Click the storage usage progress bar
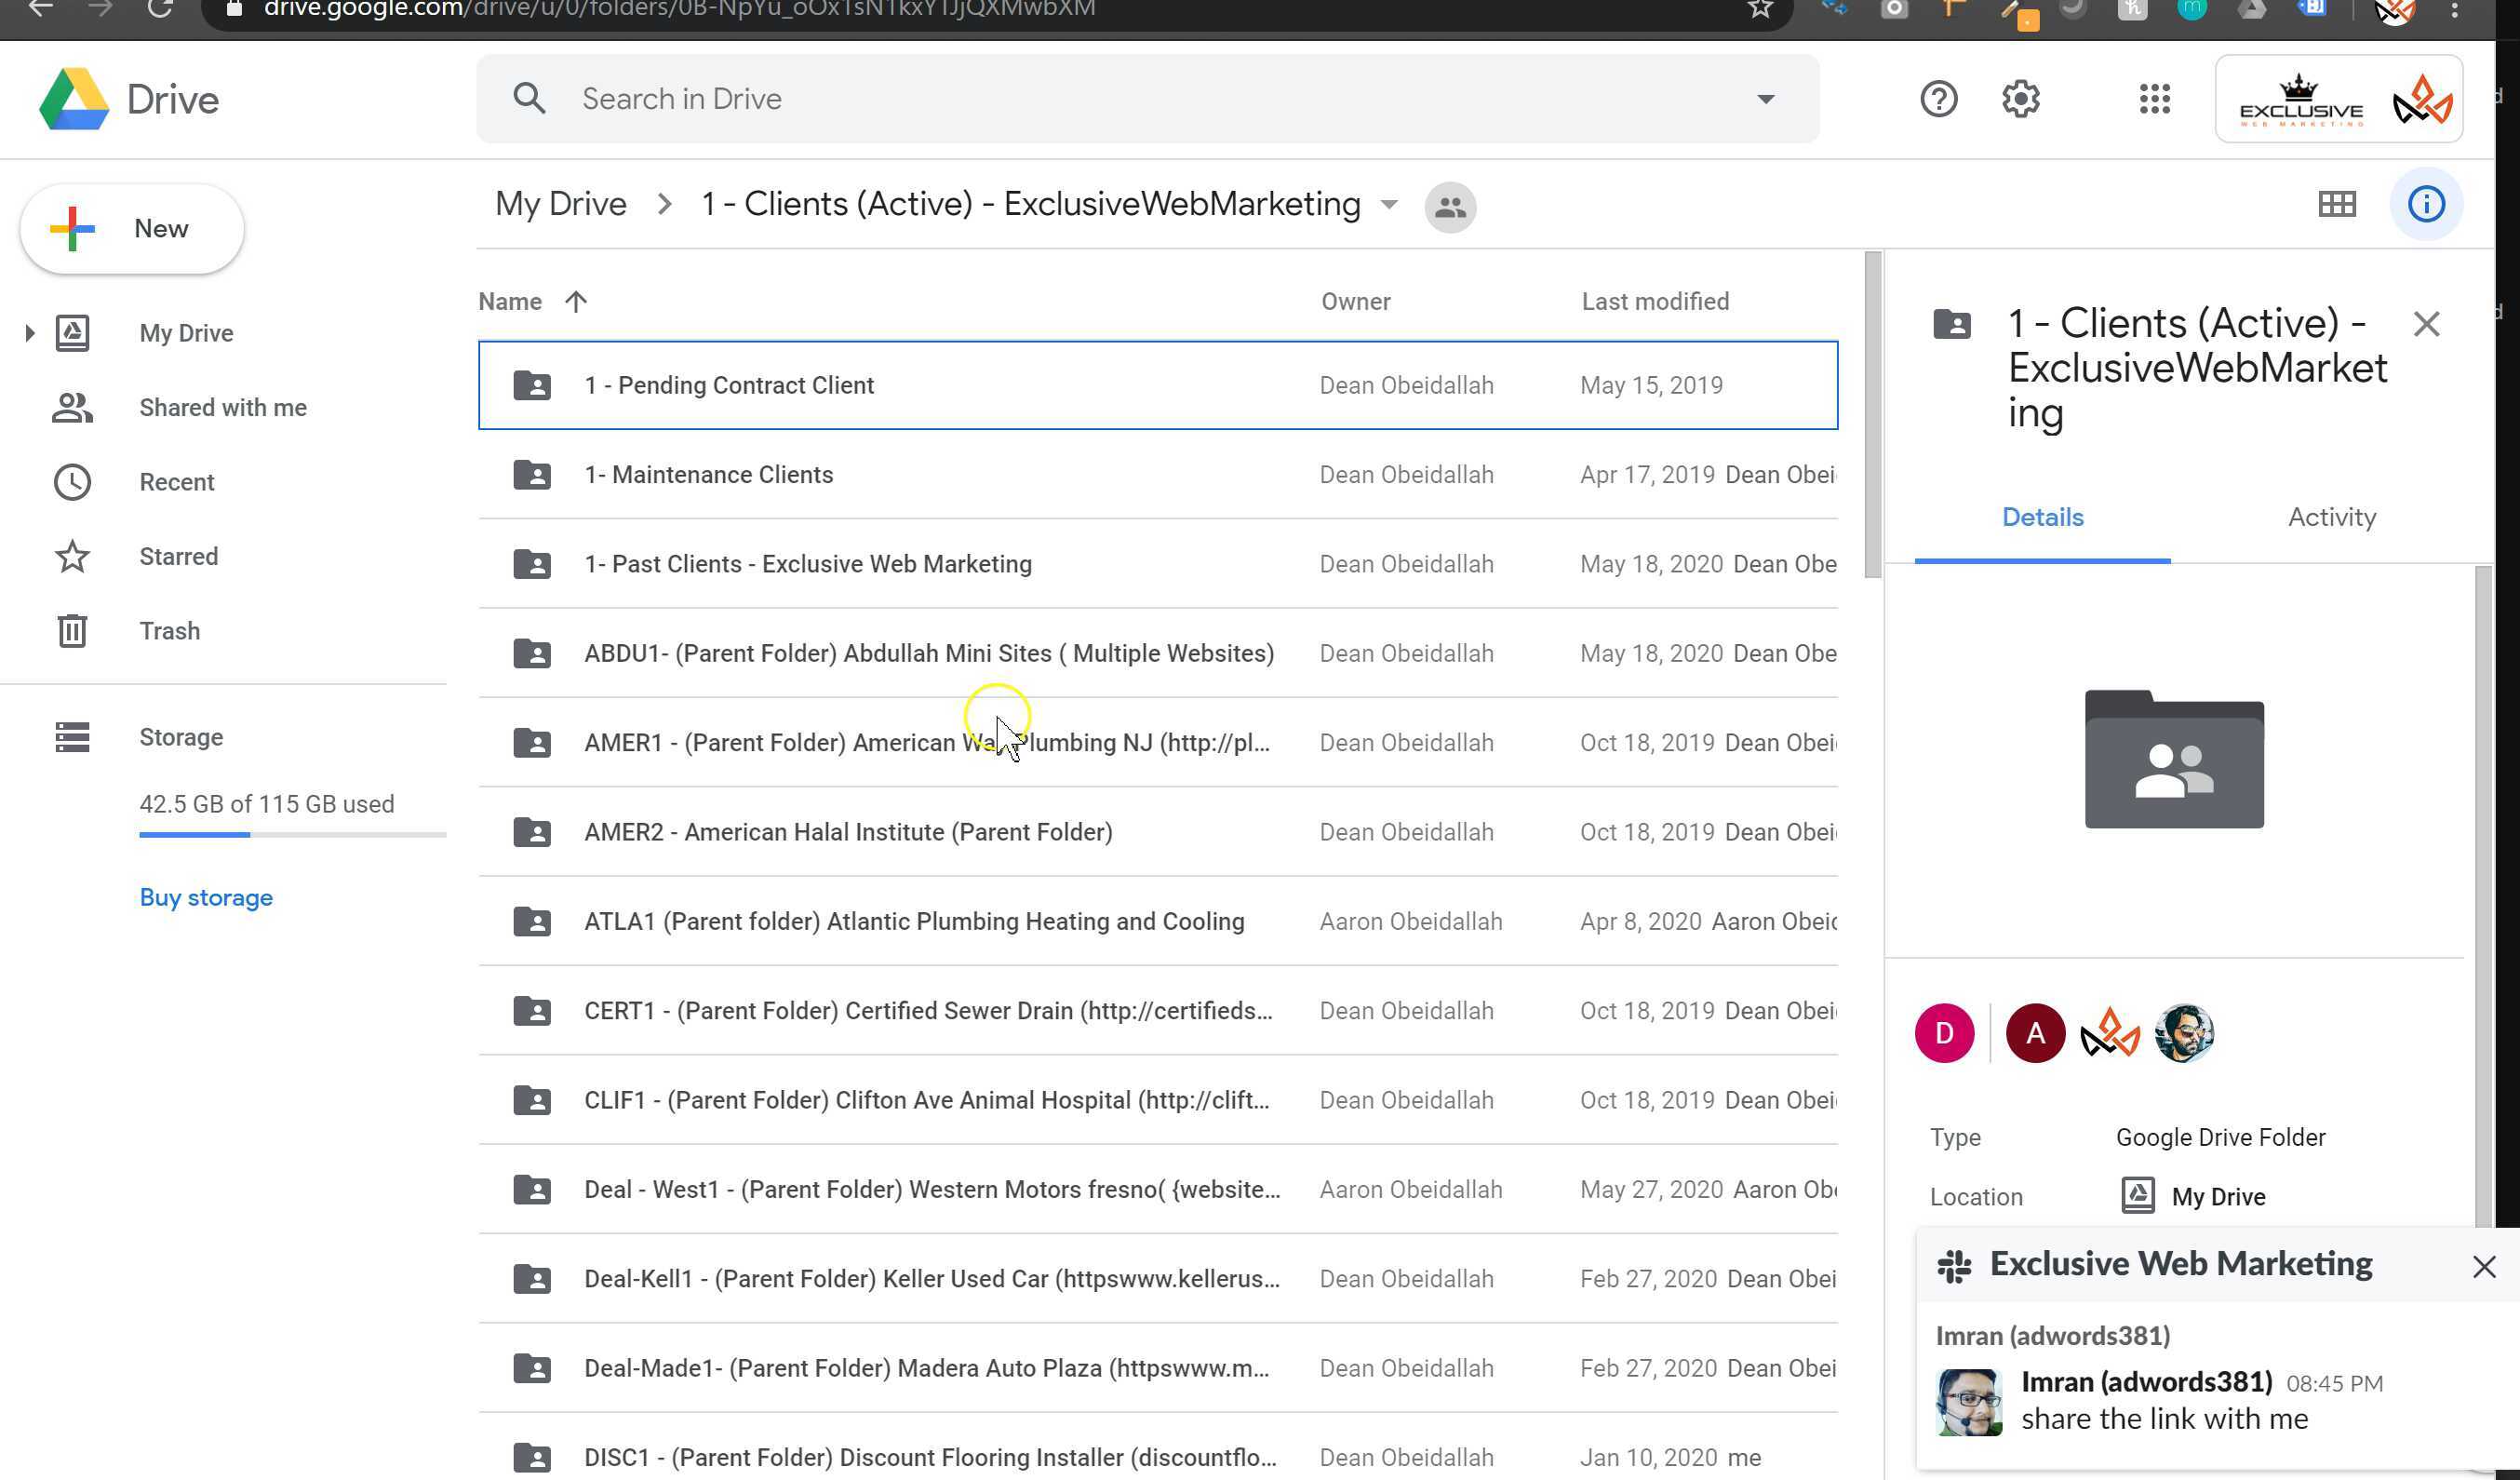Image resolution: width=2520 pixels, height=1480 pixels. (292, 834)
